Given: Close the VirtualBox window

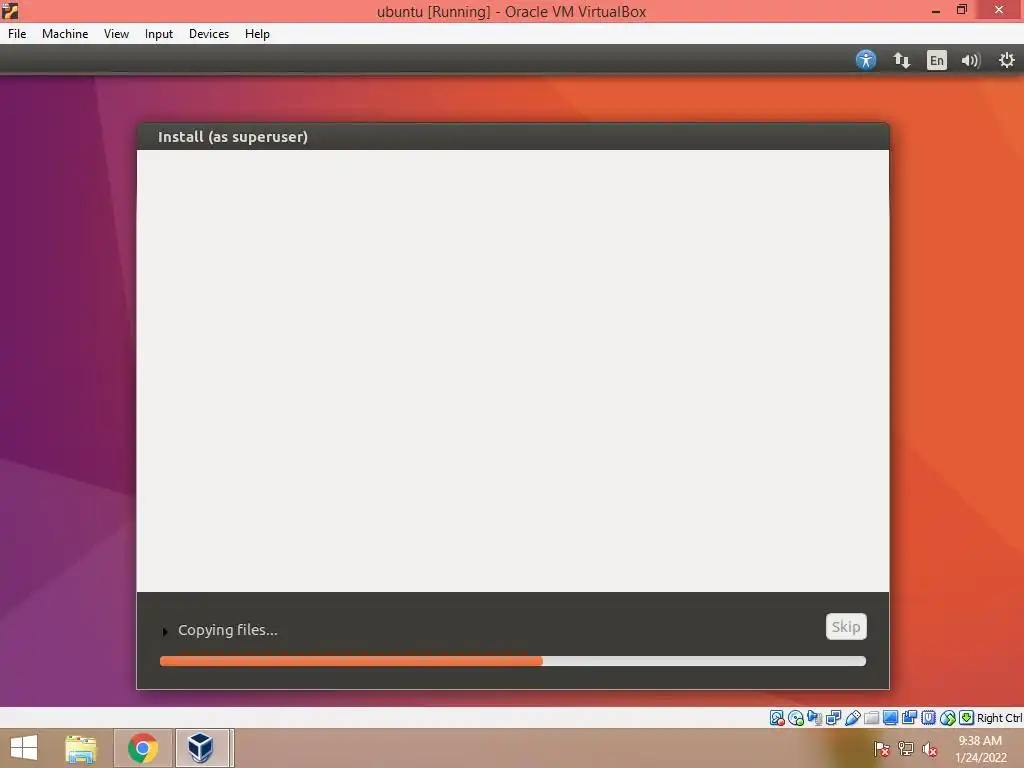Looking at the screenshot, I should click(999, 10).
